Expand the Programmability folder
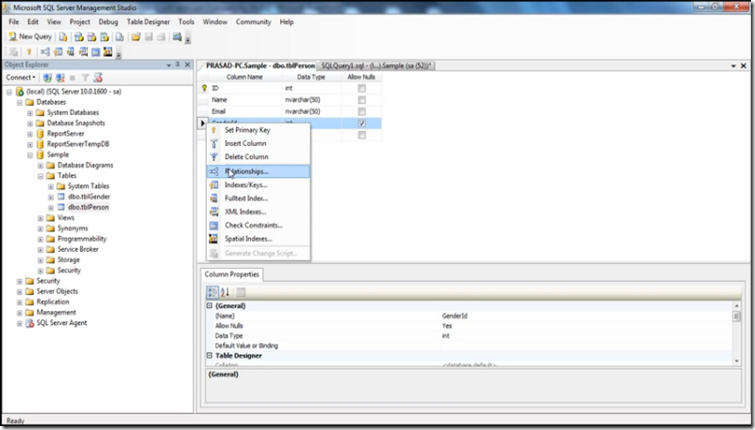The height and width of the screenshot is (430, 755). [40, 239]
